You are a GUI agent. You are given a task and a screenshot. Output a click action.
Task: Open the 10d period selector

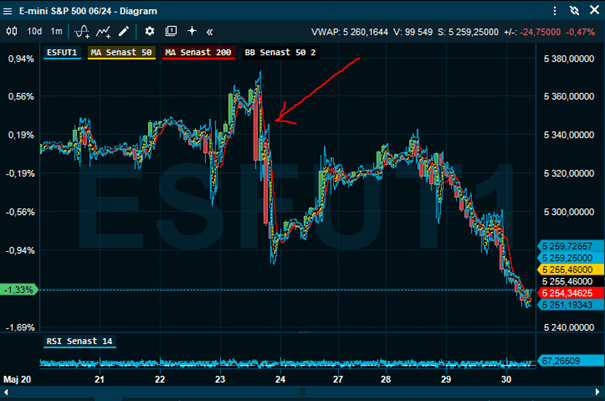(34, 31)
